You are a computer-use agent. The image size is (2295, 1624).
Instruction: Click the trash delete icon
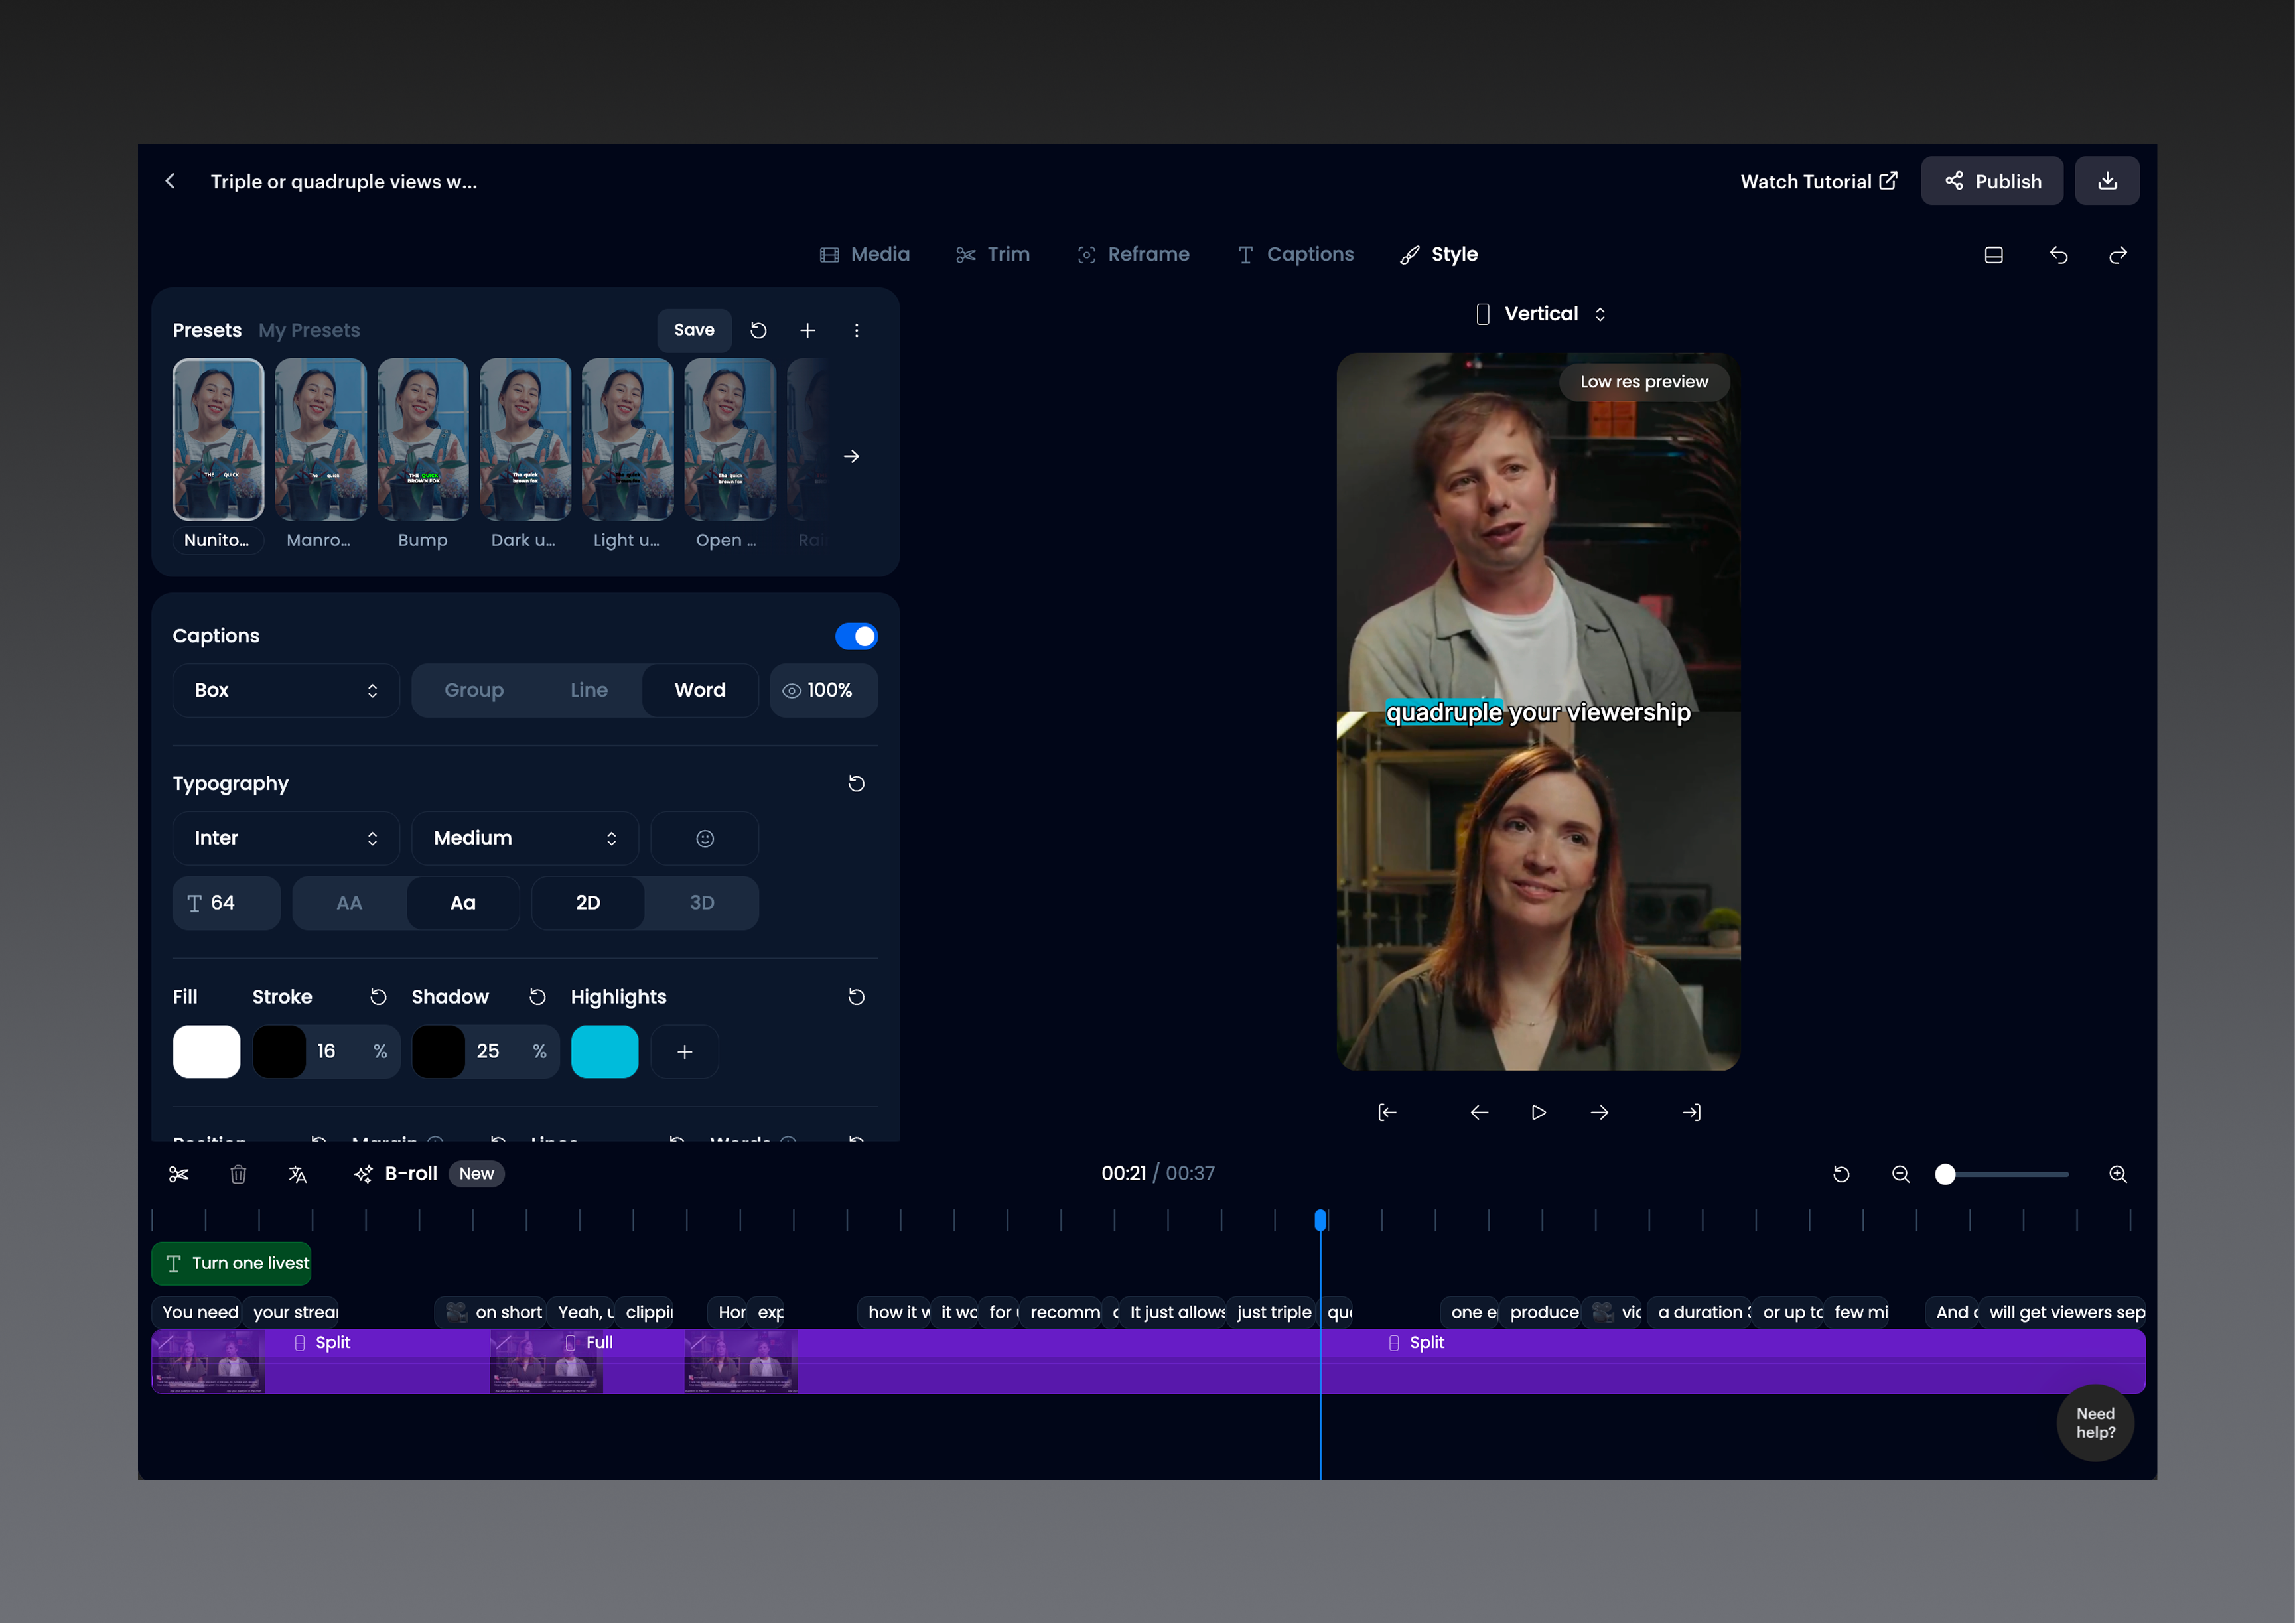point(238,1174)
